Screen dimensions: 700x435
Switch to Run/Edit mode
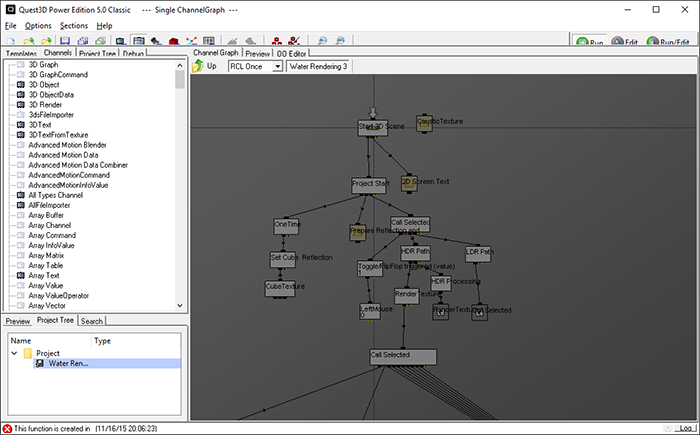point(670,42)
